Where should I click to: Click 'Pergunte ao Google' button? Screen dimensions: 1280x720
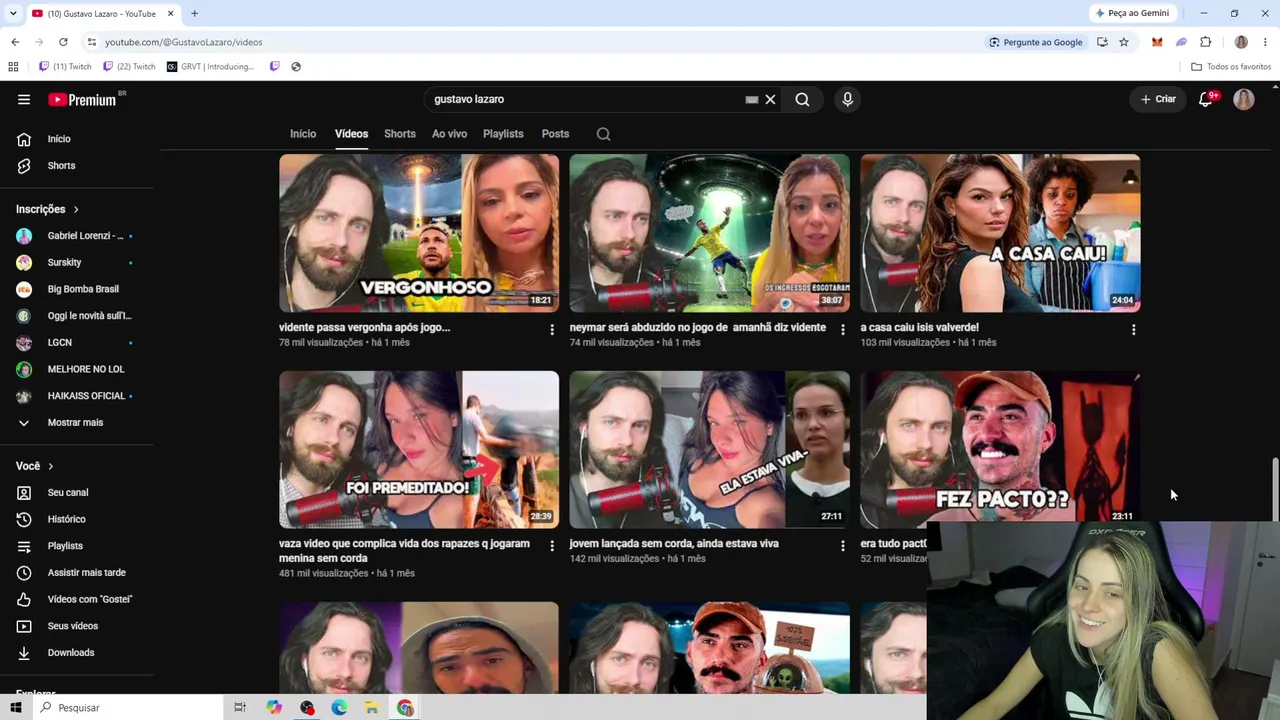pyautogui.click(x=1035, y=42)
